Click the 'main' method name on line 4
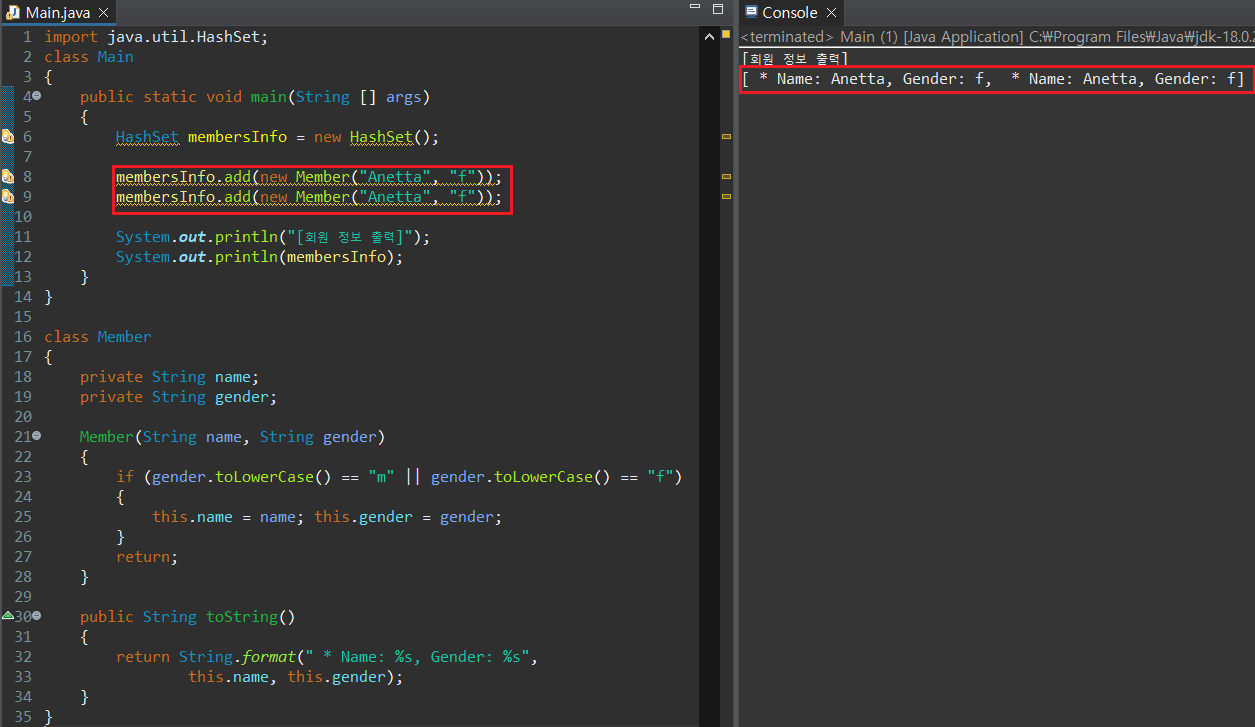 coord(268,97)
